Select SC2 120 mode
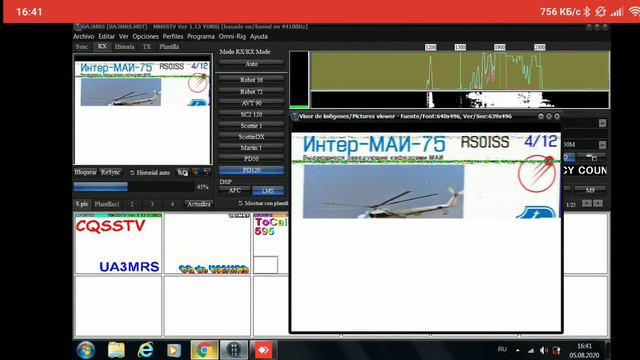The height and width of the screenshot is (360, 640). [x=251, y=114]
